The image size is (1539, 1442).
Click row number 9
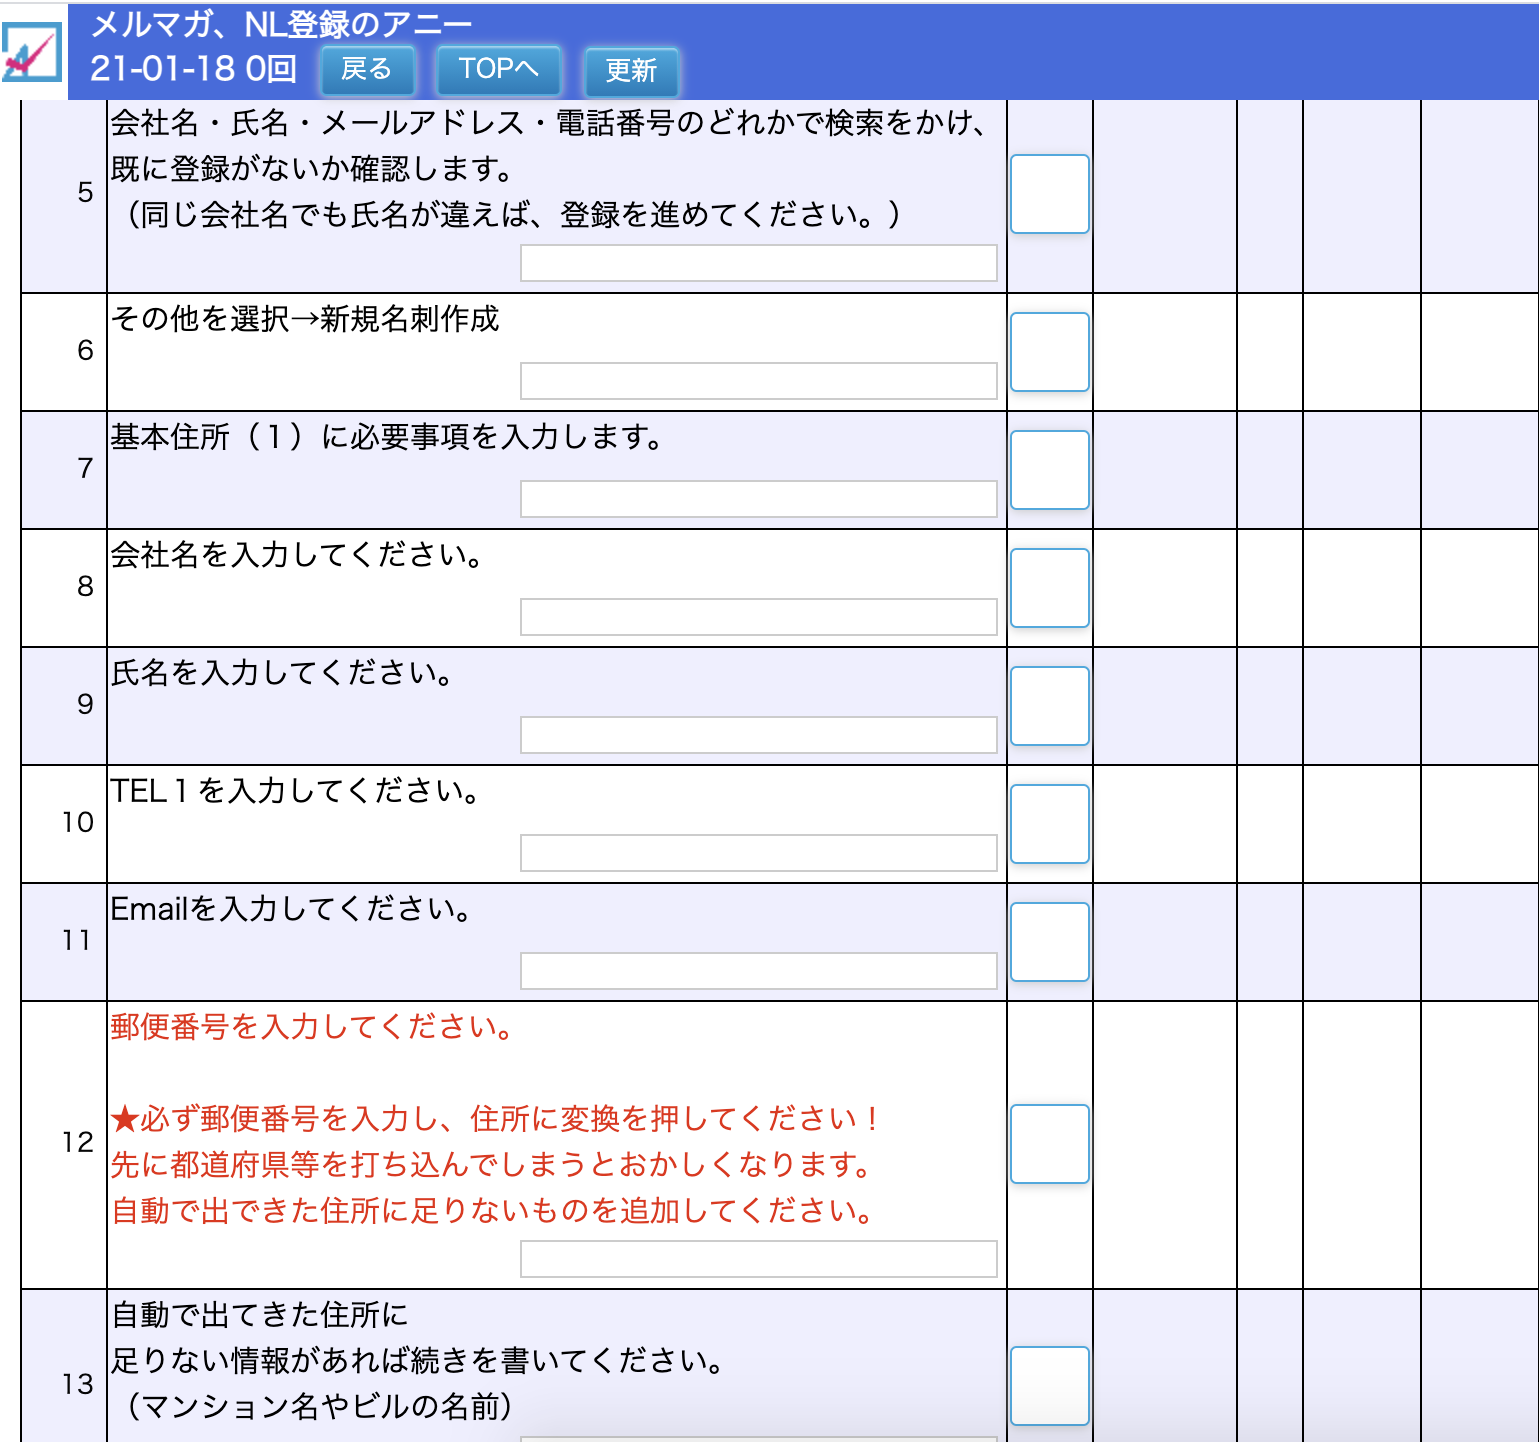(x=85, y=705)
